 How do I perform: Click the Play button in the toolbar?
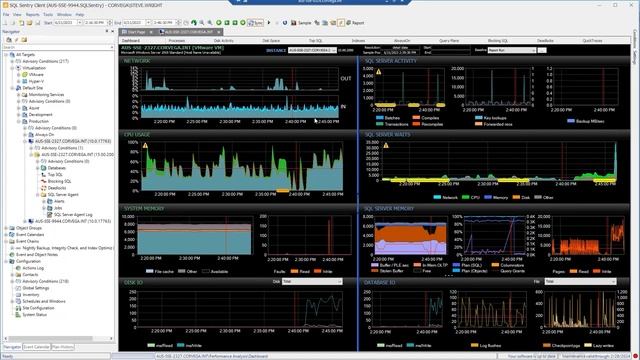click(x=269, y=23)
